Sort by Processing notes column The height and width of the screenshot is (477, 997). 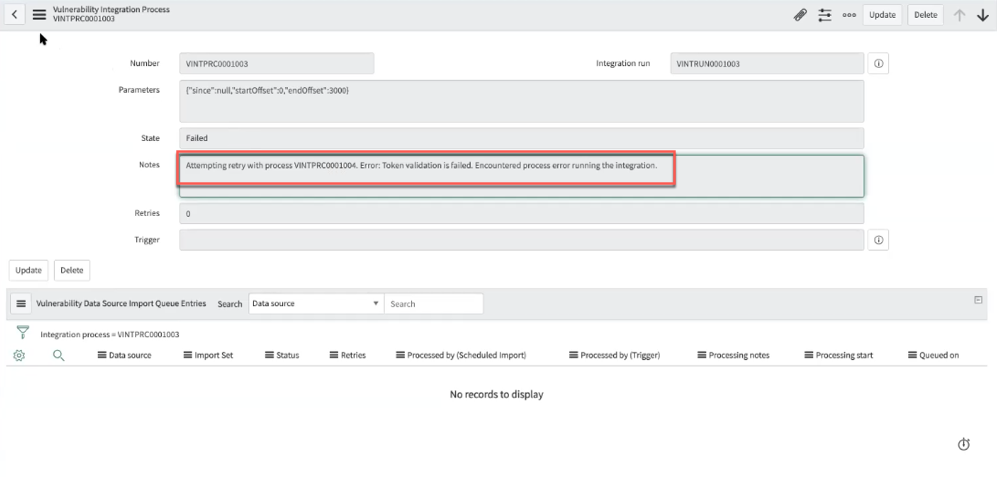(x=739, y=356)
